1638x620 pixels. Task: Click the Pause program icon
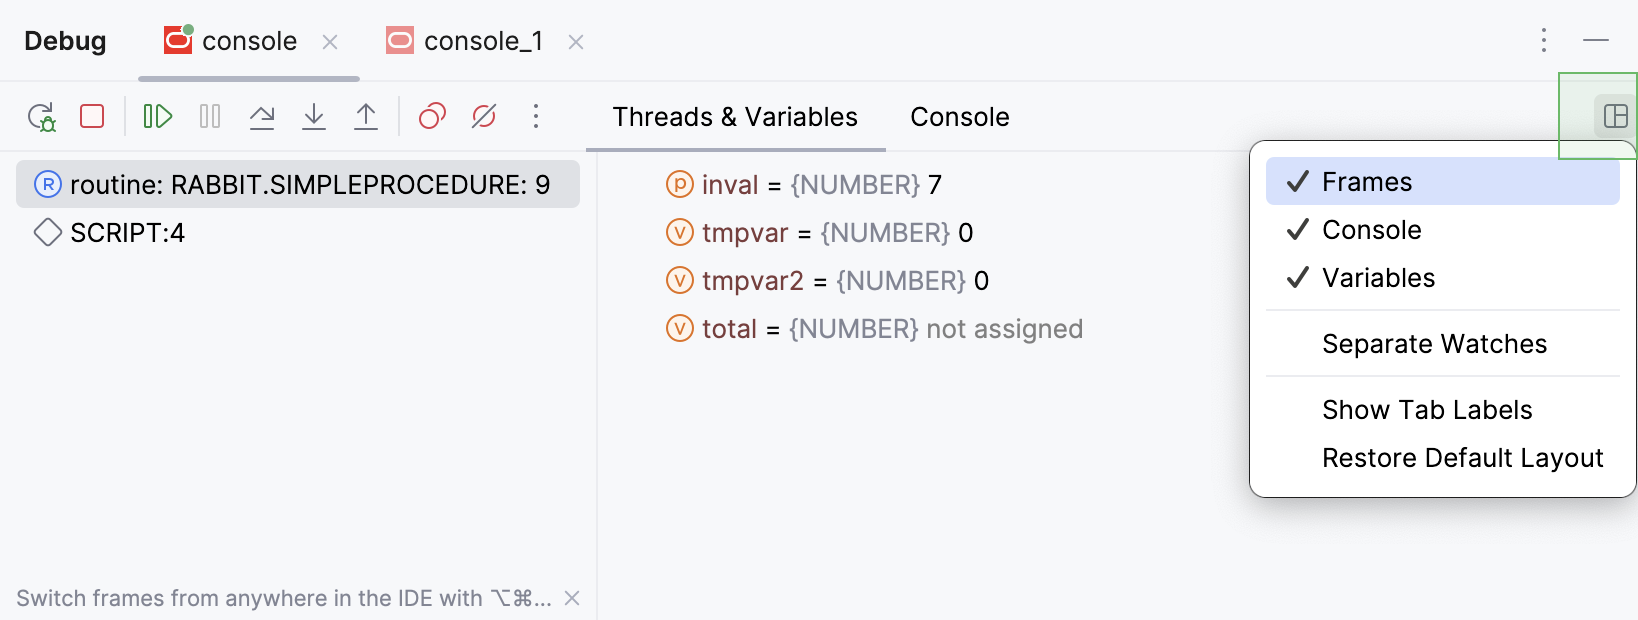pos(210,117)
